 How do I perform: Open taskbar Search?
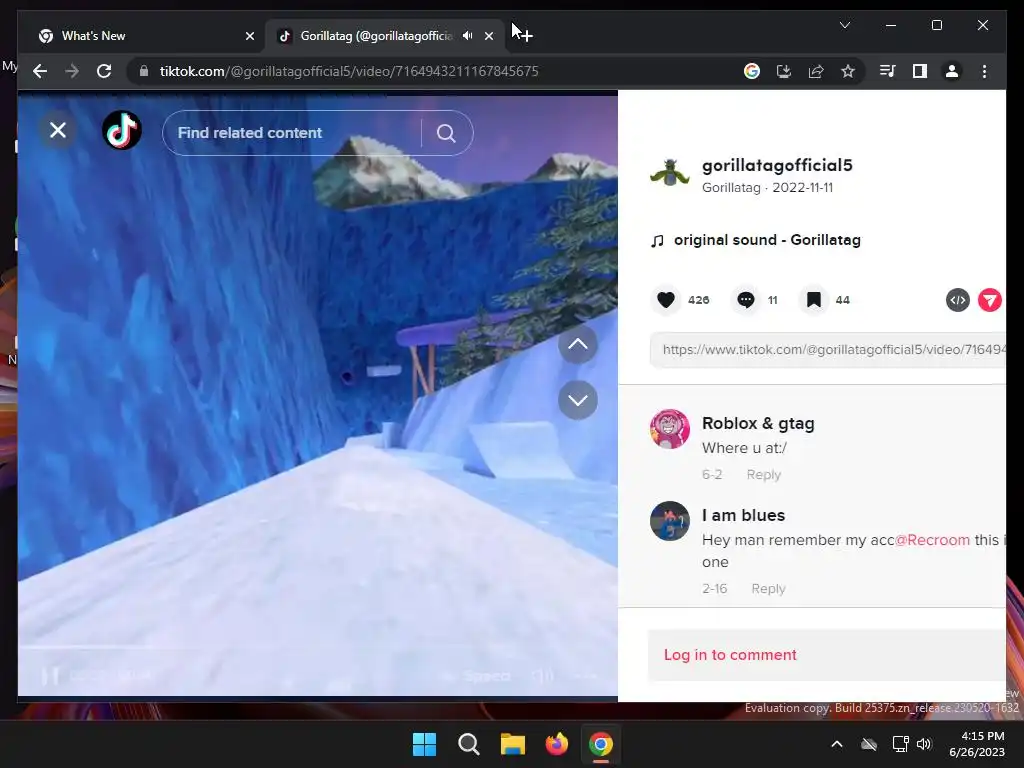pos(469,744)
